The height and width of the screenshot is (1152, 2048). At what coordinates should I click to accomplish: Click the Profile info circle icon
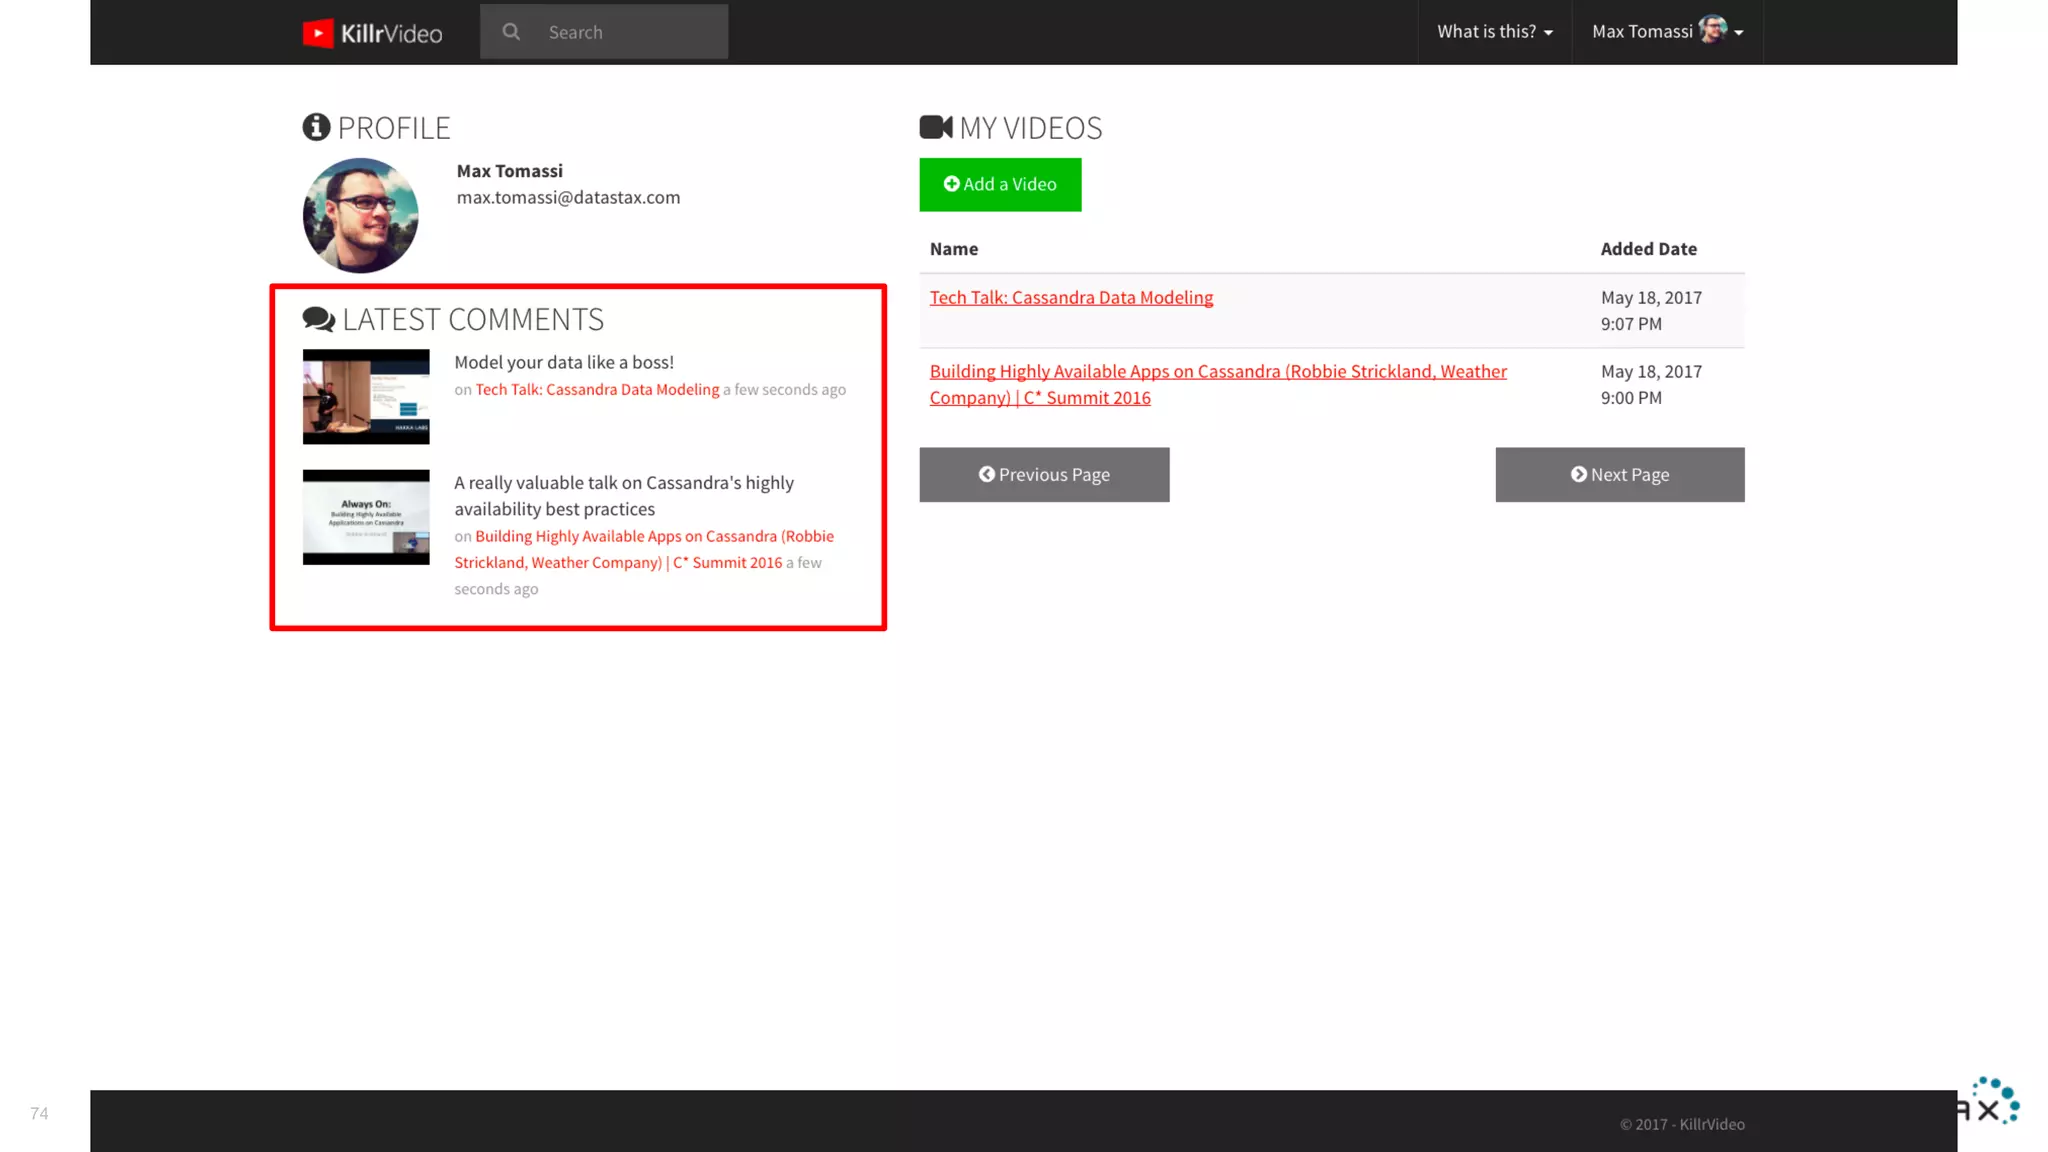click(316, 127)
